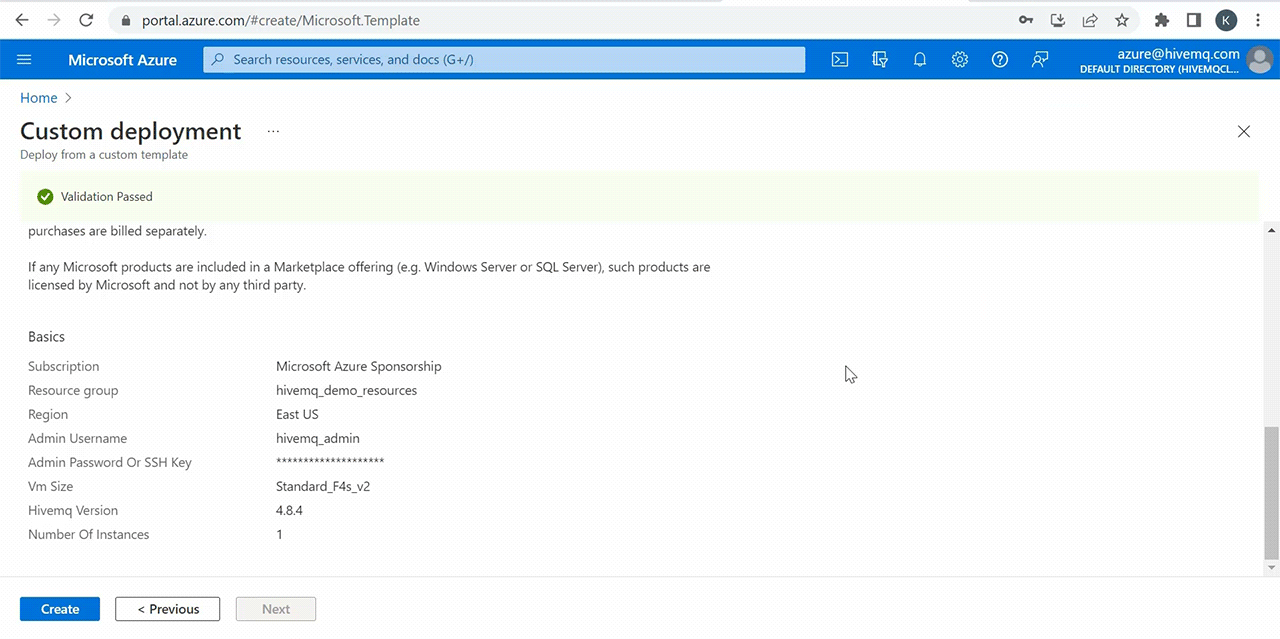Go back in Chrome browser
The width and height of the screenshot is (1280, 639).
click(22, 20)
